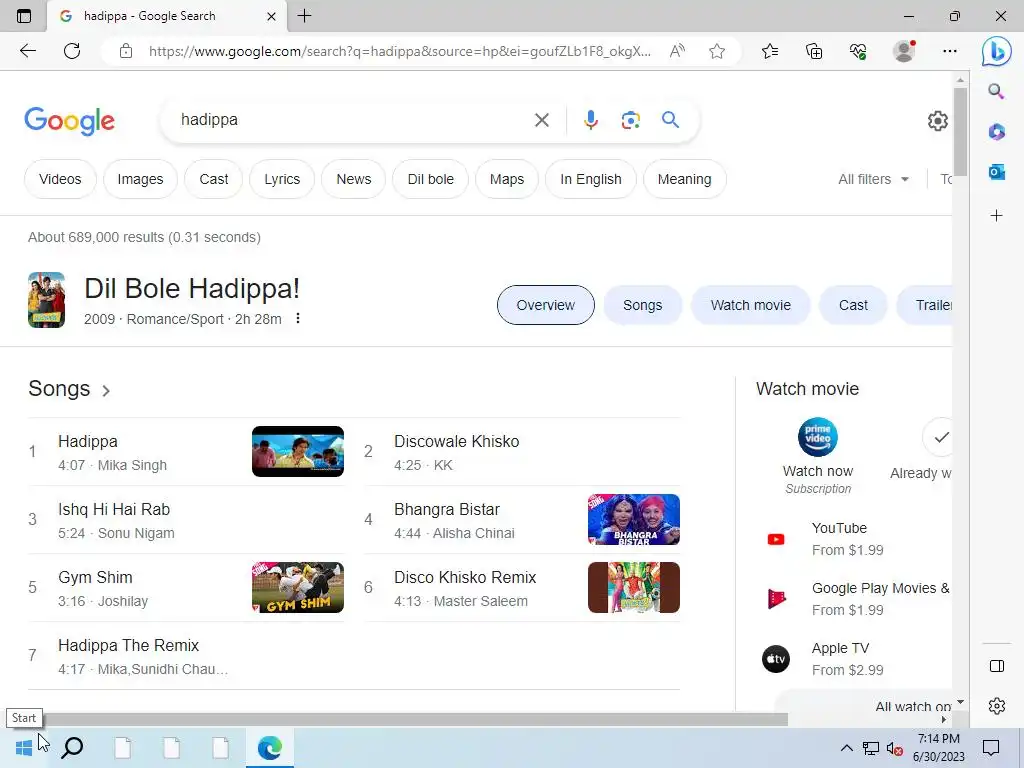Open Windows taskbar search
Viewport: 1024px width, 768px height.
click(72, 748)
